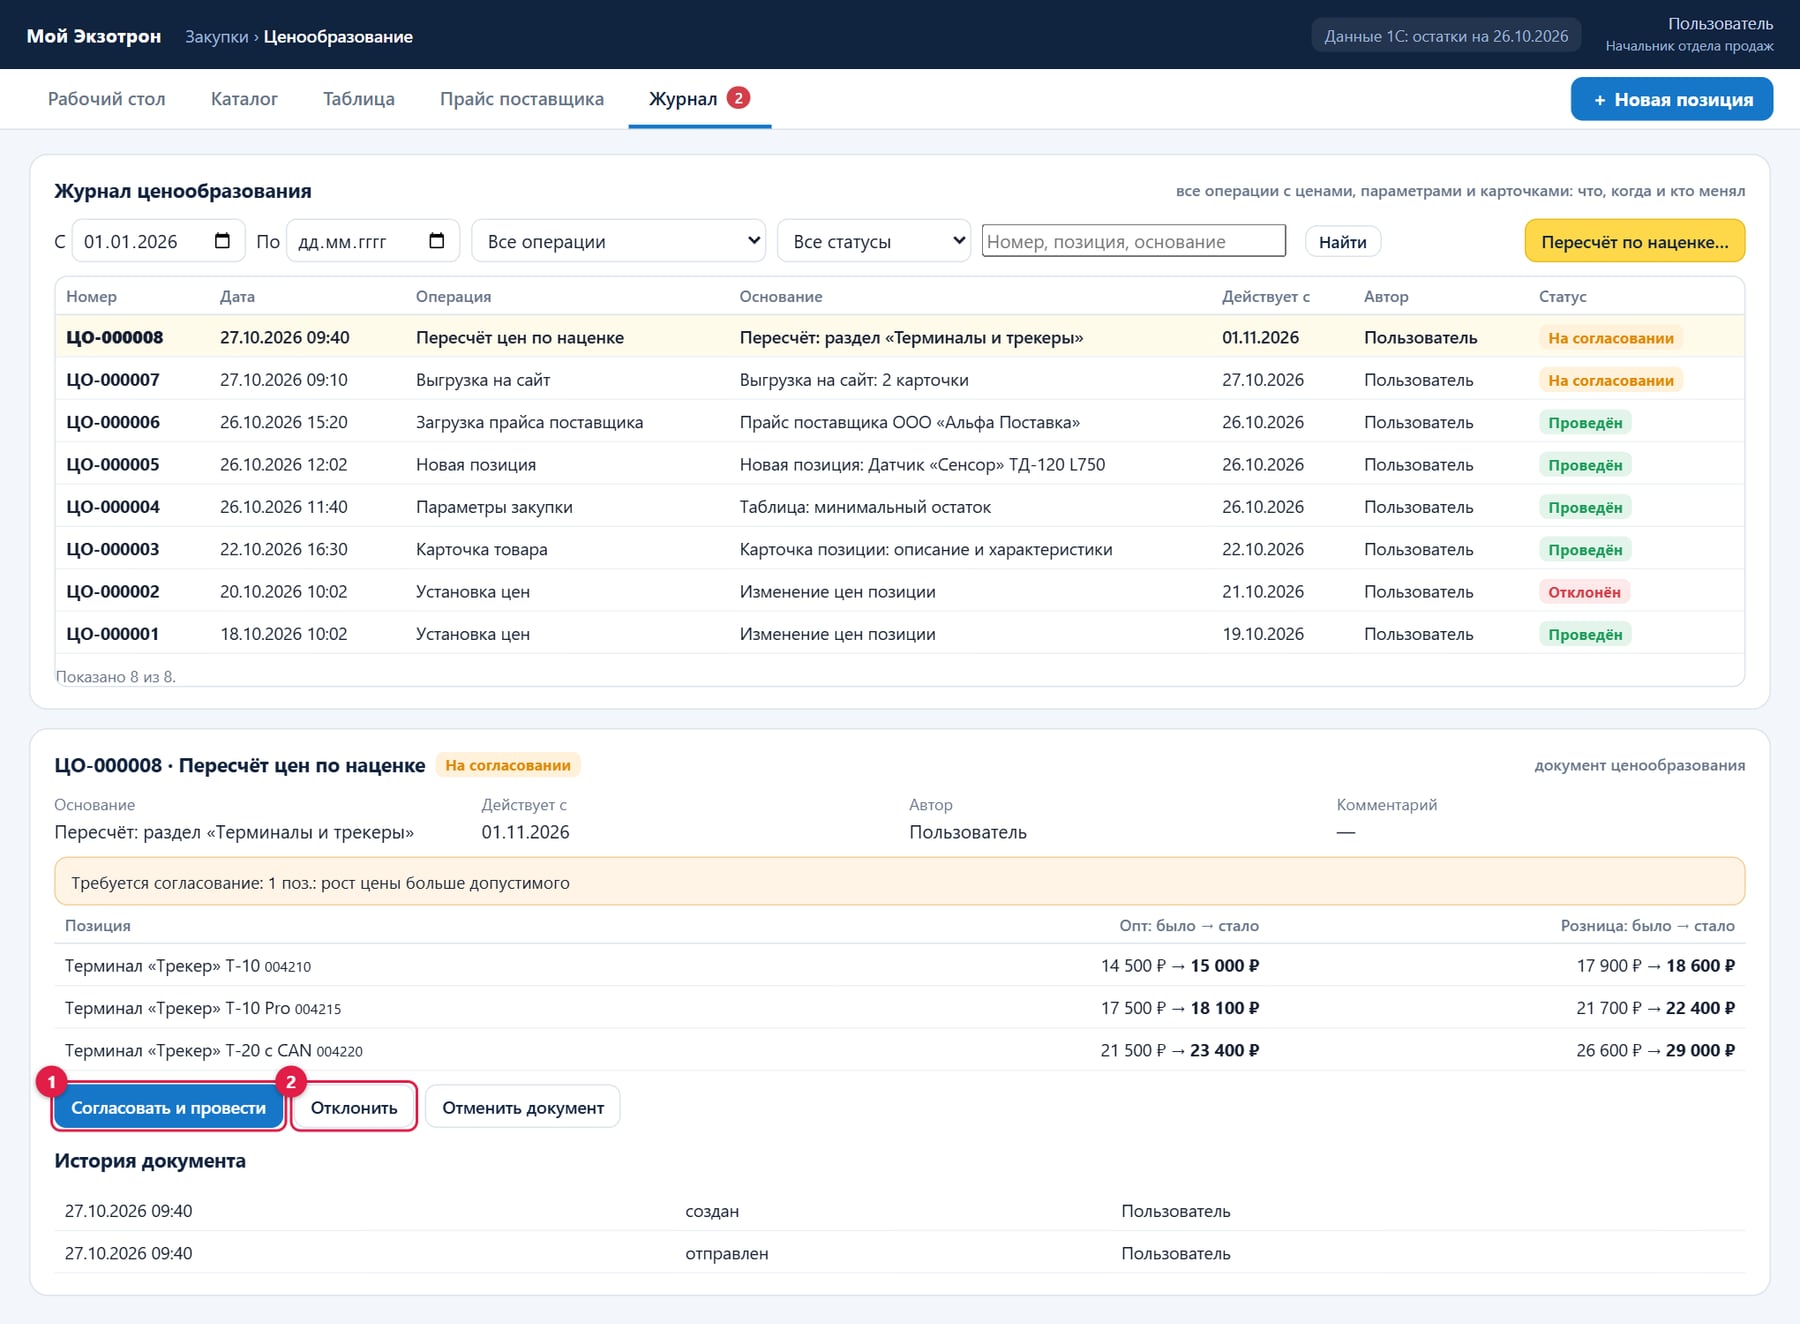Click the approval warning 'Требуется согласование' banner
1800x1324 pixels.
pos(899,882)
